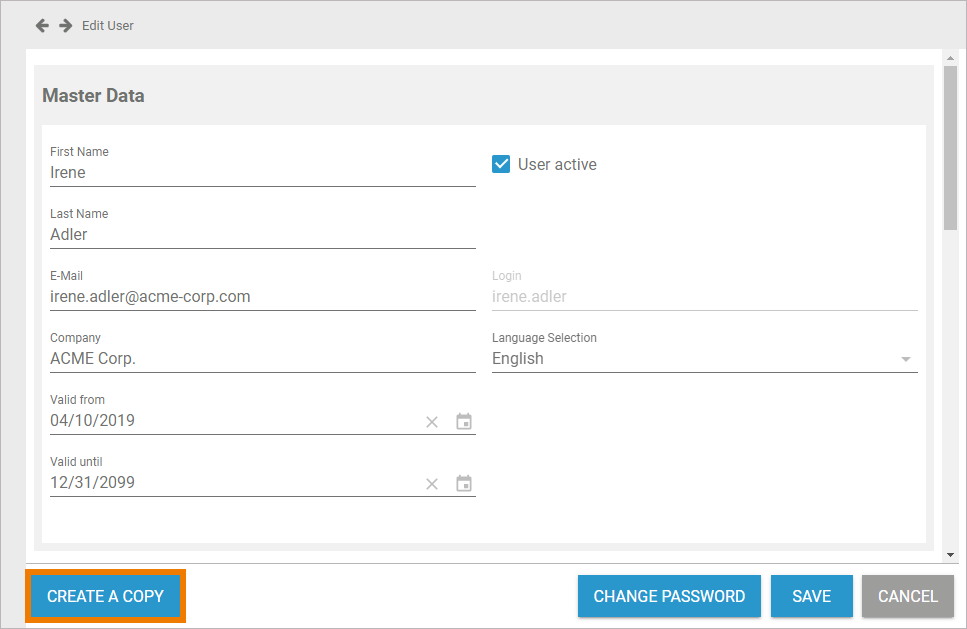Viewport: 967px width, 629px height.
Task: Clear the Valid from date
Action: point(432,422)
